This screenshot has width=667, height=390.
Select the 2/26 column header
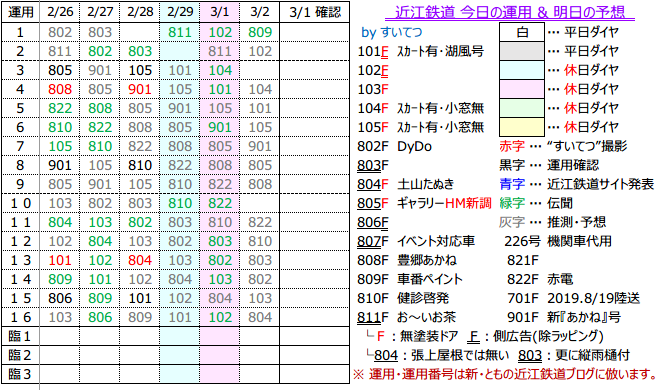(x=60, y=12)
